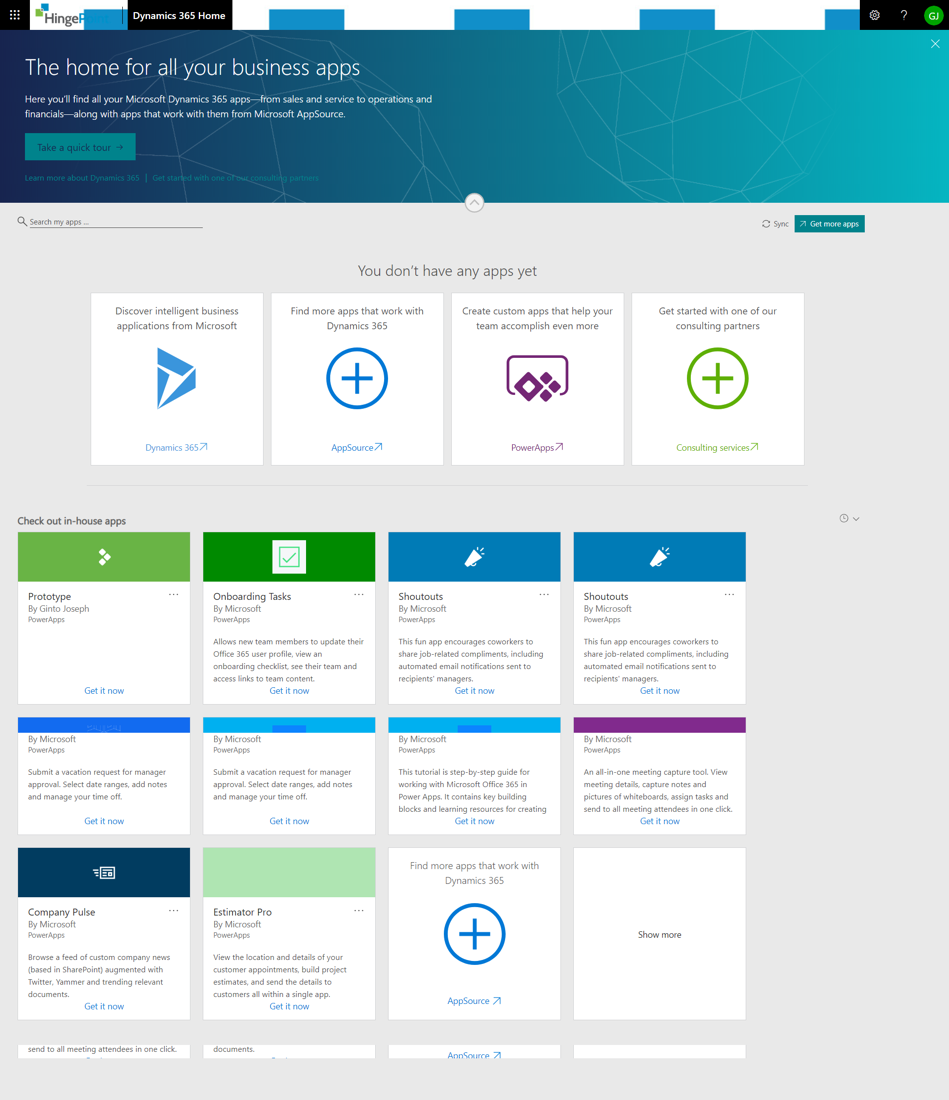The image size is (949, 1100).
Task: Open Prototype card more options ellipsis
Action: click(x=173, y=595)
